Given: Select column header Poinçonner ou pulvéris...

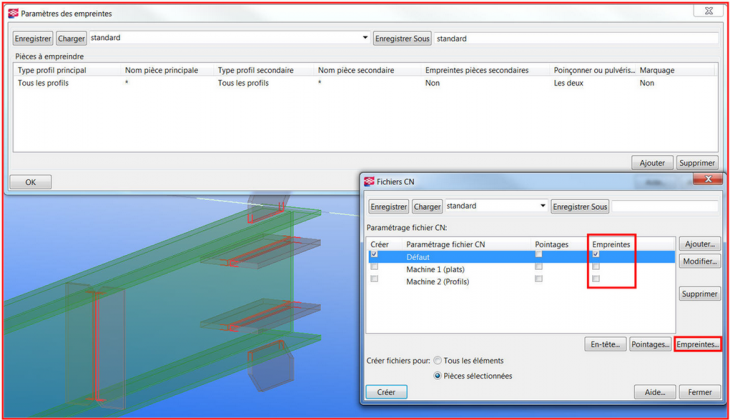Looking at the screenshot, I should (594, 70).
